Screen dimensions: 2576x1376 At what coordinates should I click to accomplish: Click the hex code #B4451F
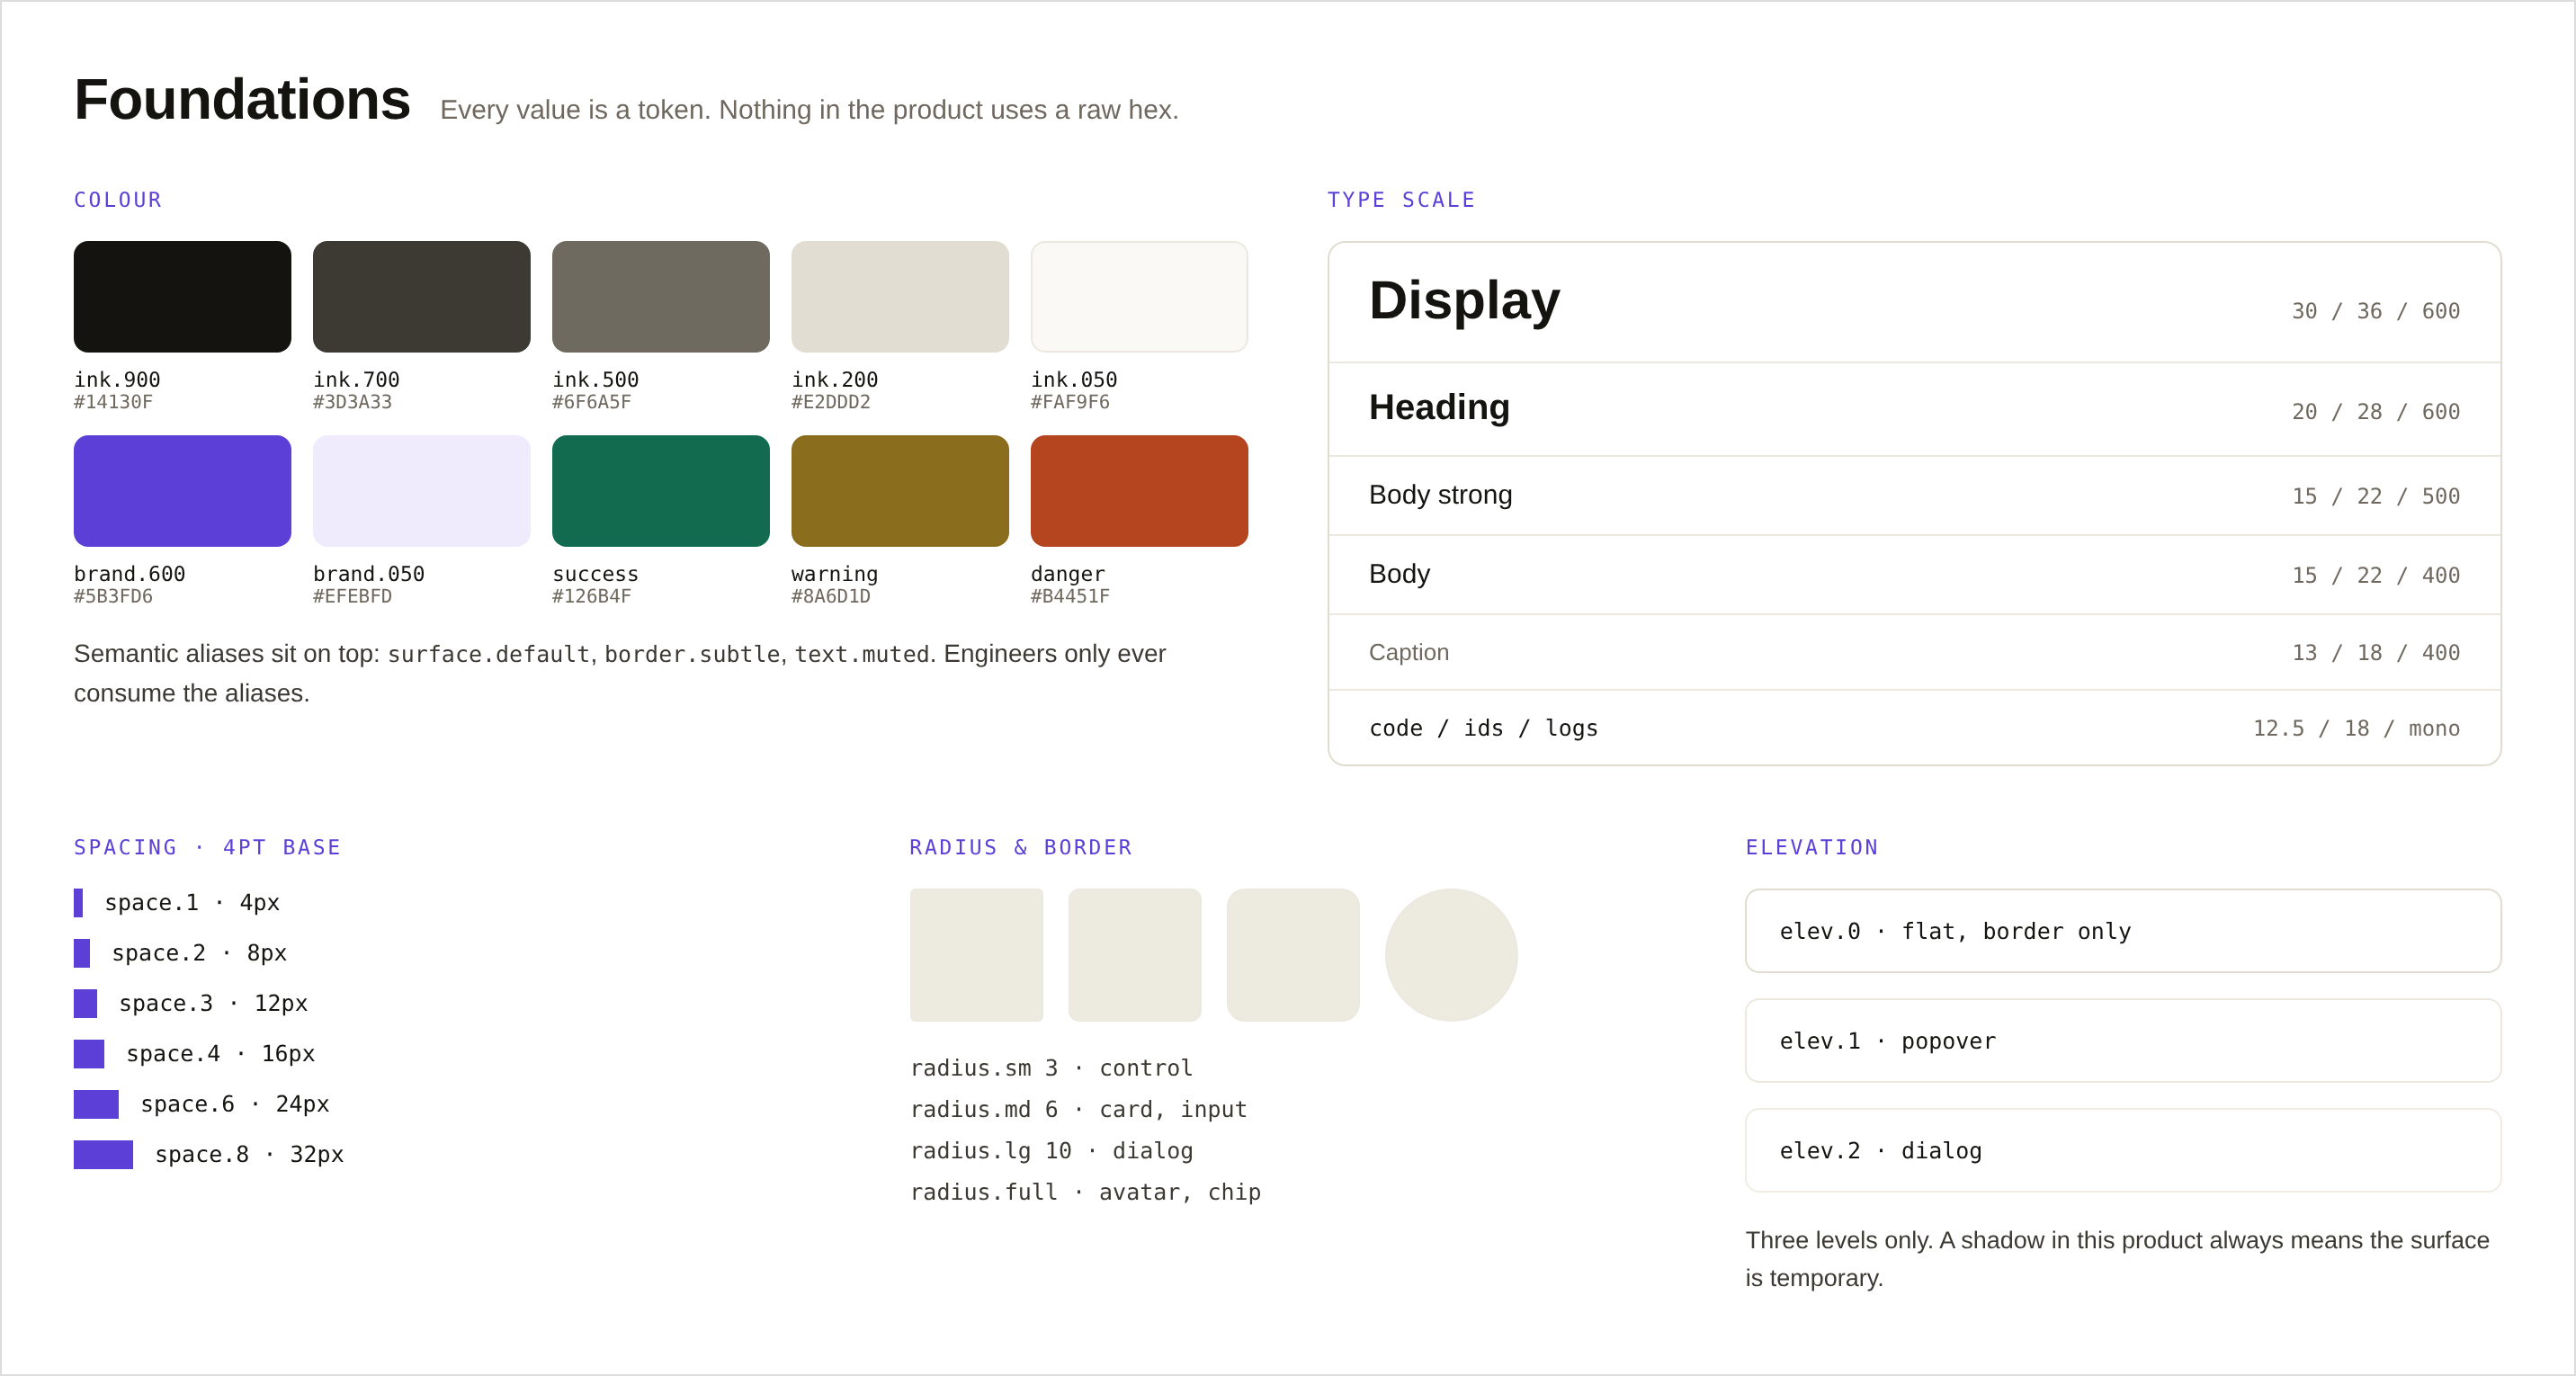1070,596
